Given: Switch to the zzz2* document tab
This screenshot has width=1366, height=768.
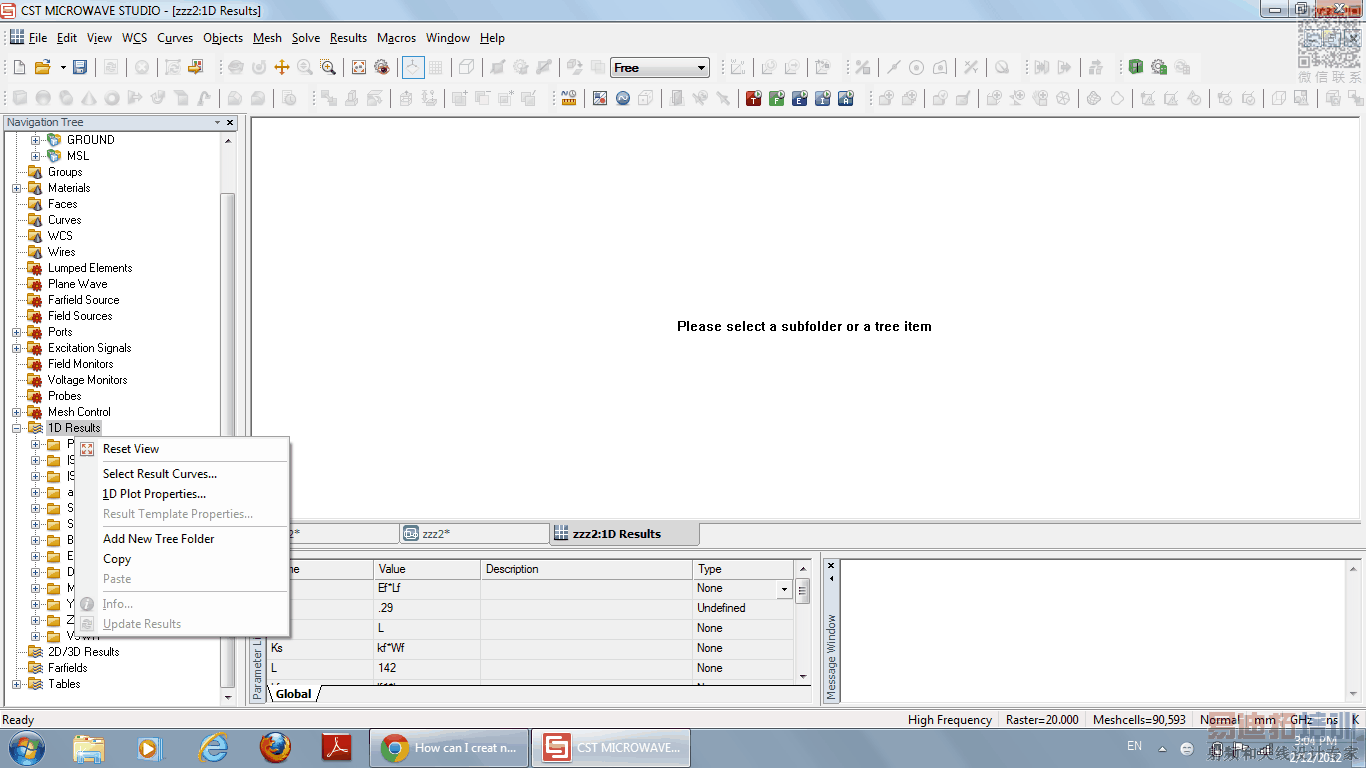Looking at the screenshot, I should 474,534.
